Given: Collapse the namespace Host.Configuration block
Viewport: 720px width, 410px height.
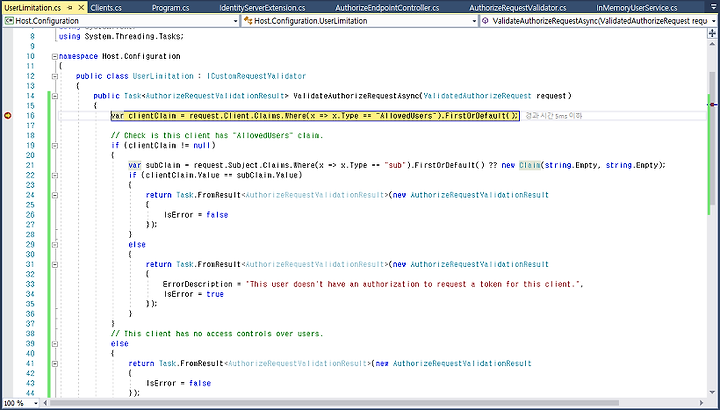Looking at the screenshot, I should [55, 56].
